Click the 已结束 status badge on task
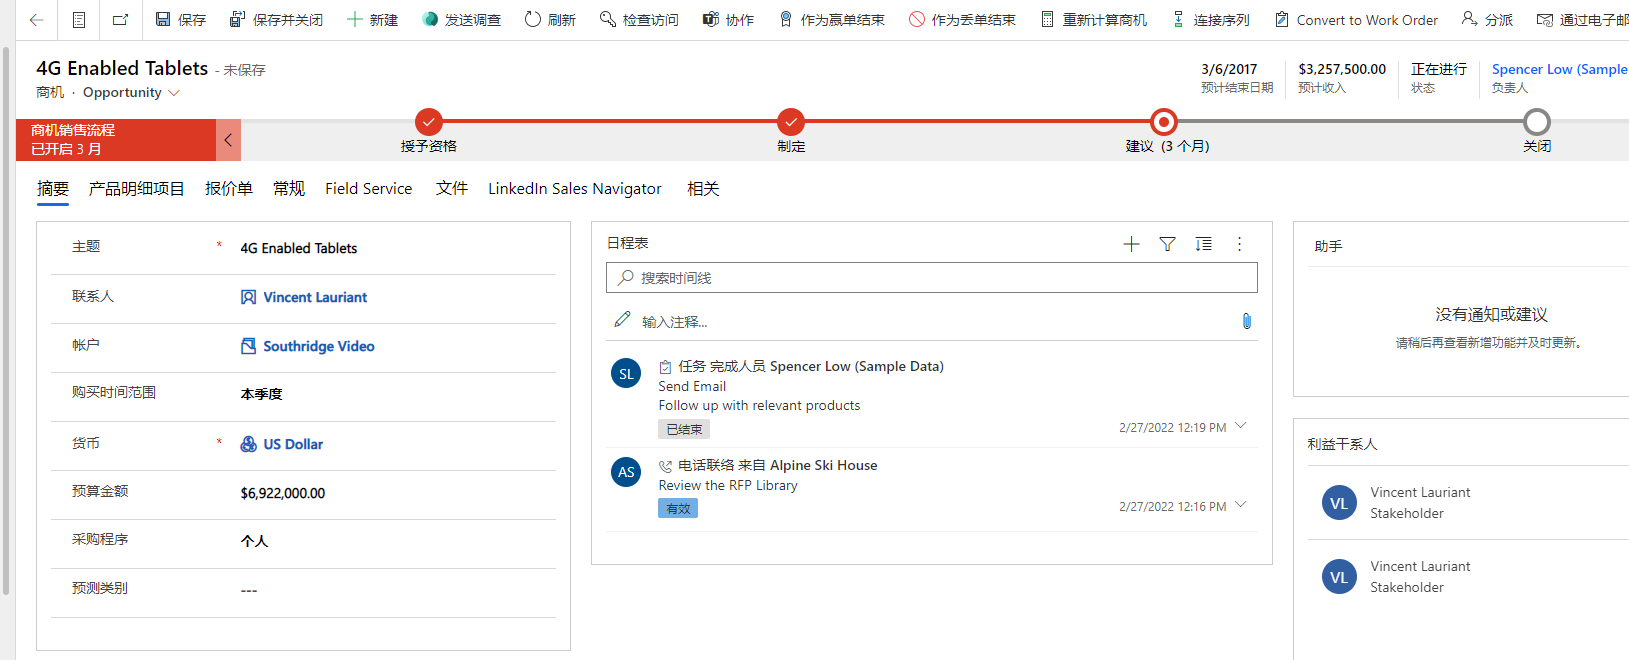Screen dimensions: 1629x660 [x=684, y=429]
